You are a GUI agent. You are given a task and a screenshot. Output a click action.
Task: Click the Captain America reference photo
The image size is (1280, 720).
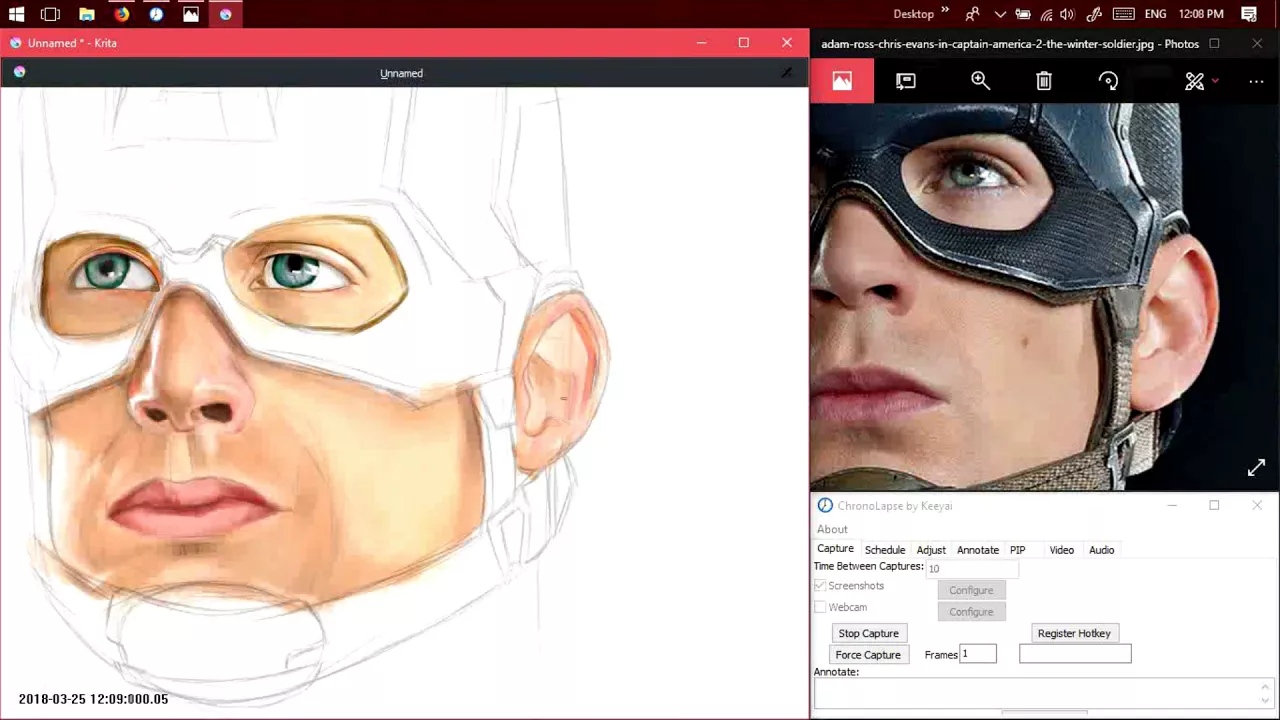(x=1045, y=296)
